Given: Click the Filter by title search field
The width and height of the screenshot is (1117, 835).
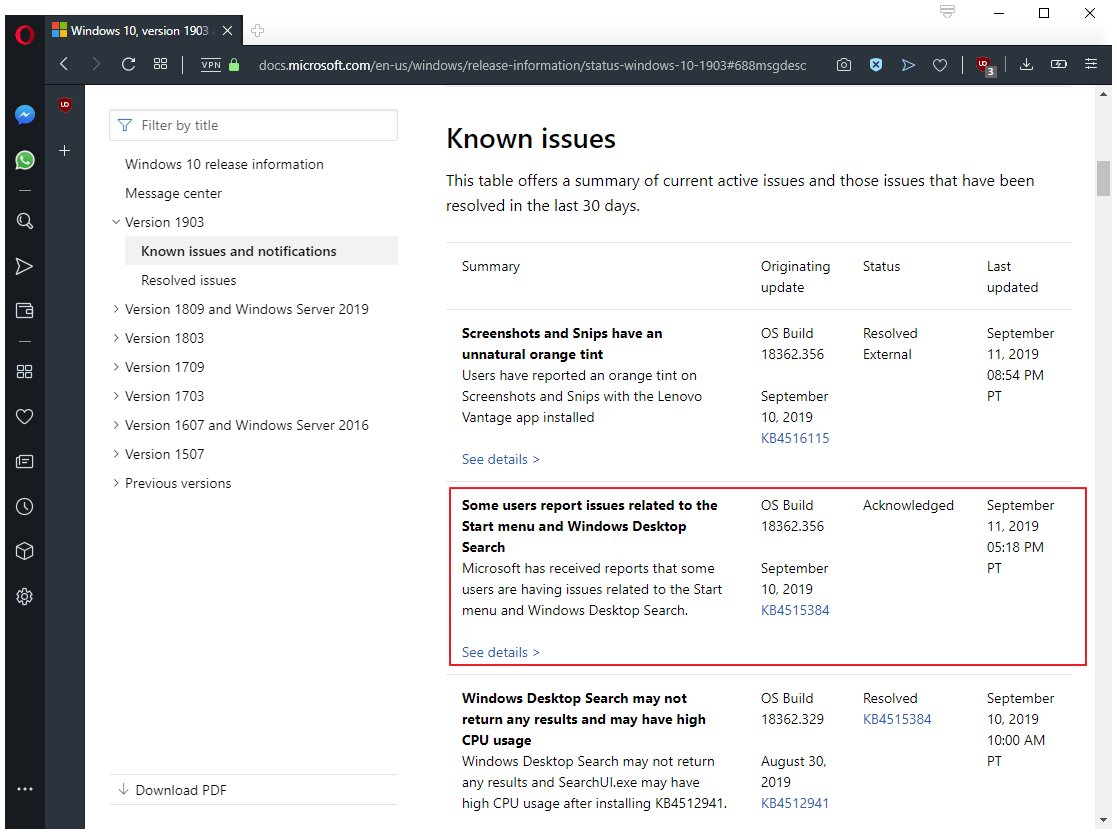Looking at the screenshot, I should [253, 125].
